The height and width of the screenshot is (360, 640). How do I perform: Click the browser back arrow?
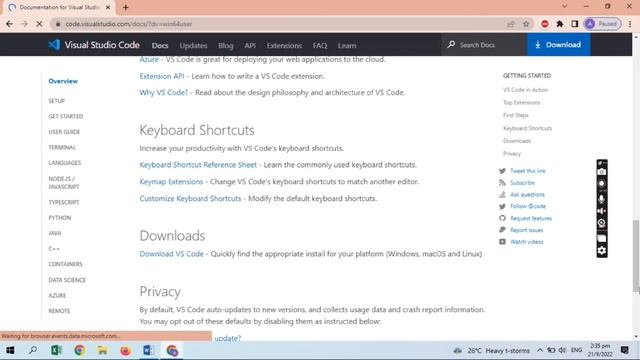tap(9, 24)
